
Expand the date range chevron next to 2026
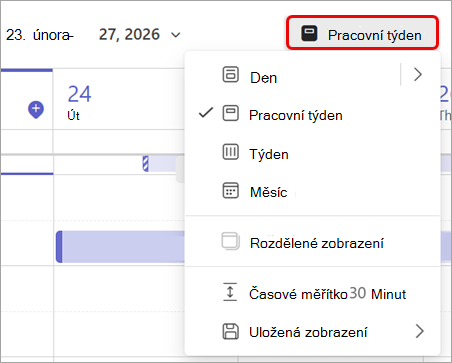[x=175, y=35]
